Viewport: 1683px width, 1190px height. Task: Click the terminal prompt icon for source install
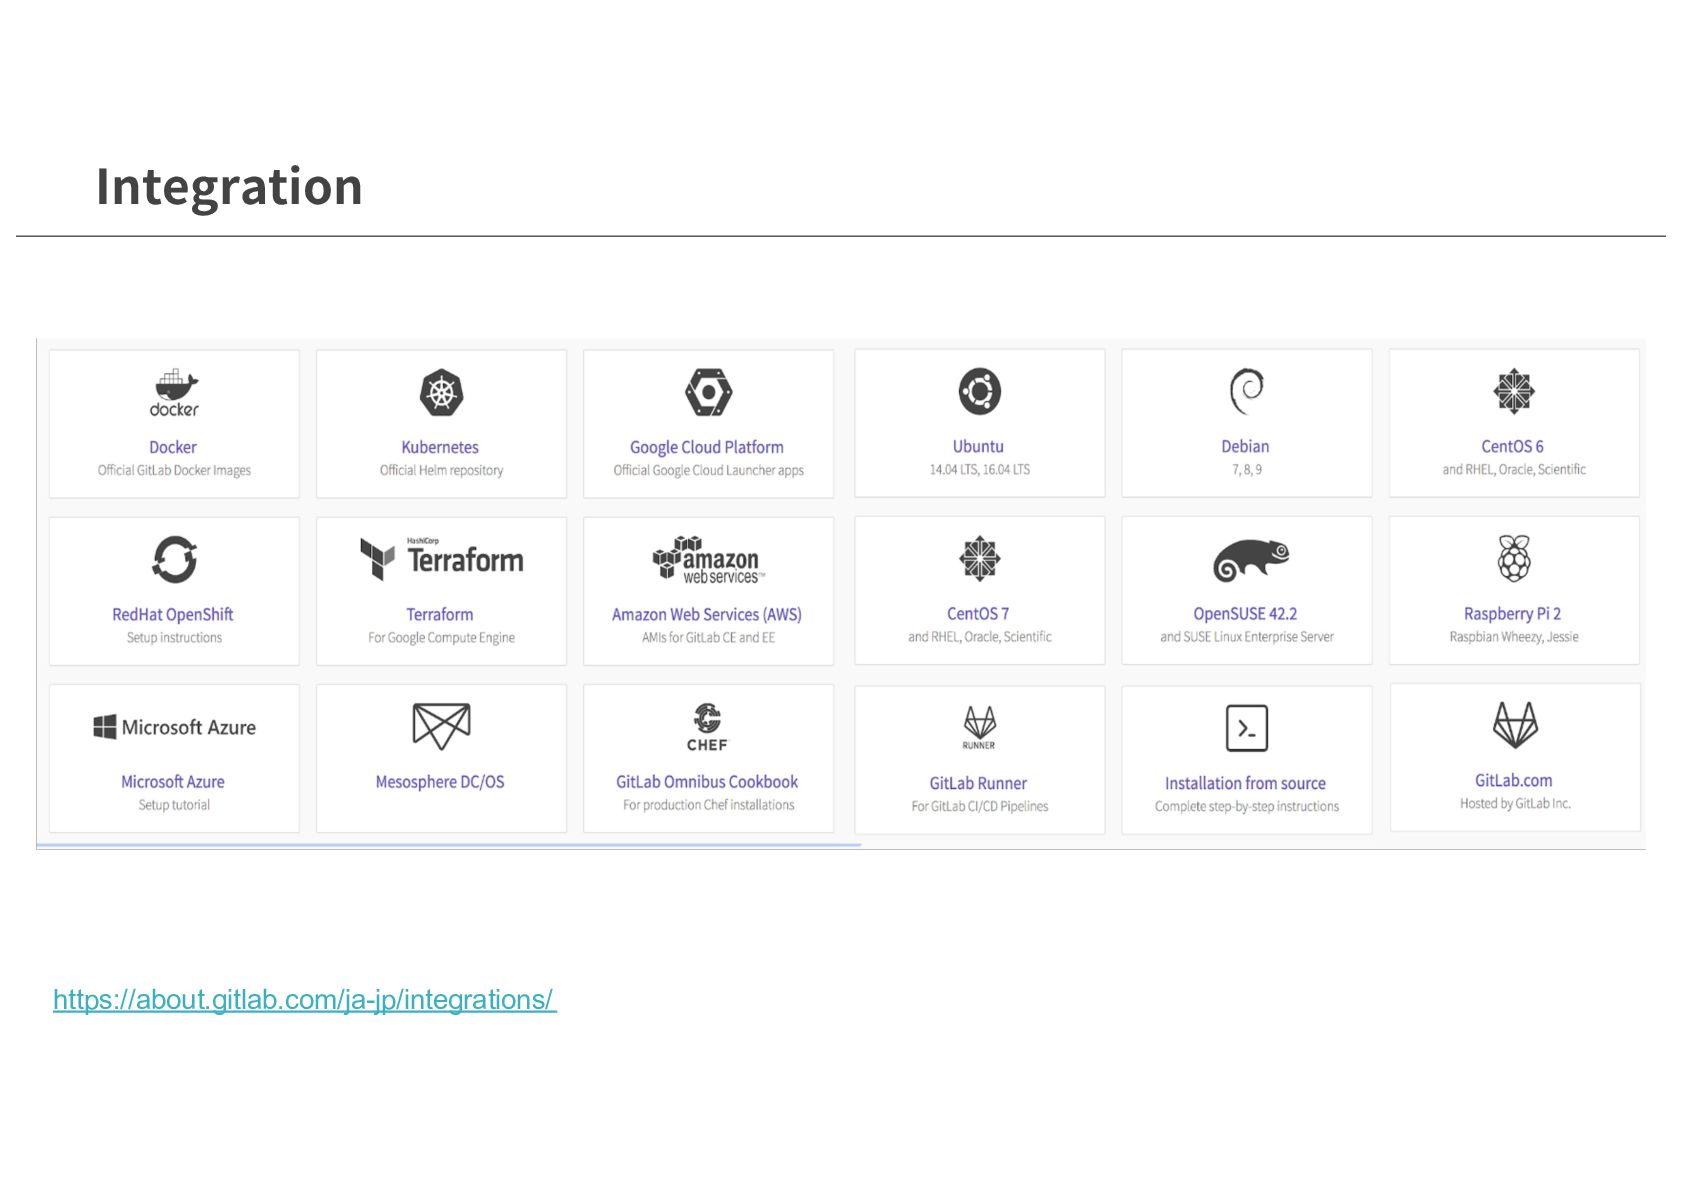pos(1246,728)
